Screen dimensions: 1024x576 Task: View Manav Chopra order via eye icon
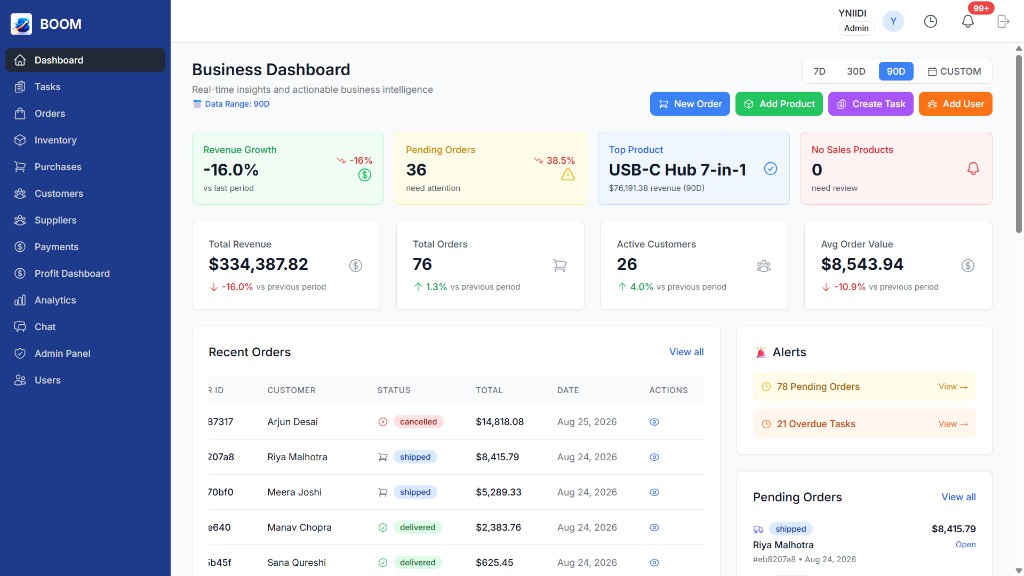[654, 528]
